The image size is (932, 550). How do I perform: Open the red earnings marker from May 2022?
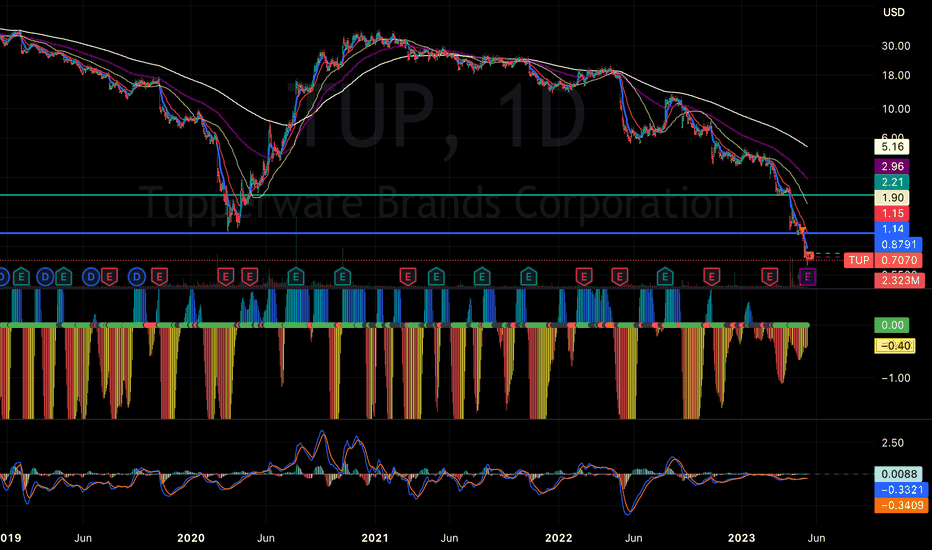pos(619,276)
